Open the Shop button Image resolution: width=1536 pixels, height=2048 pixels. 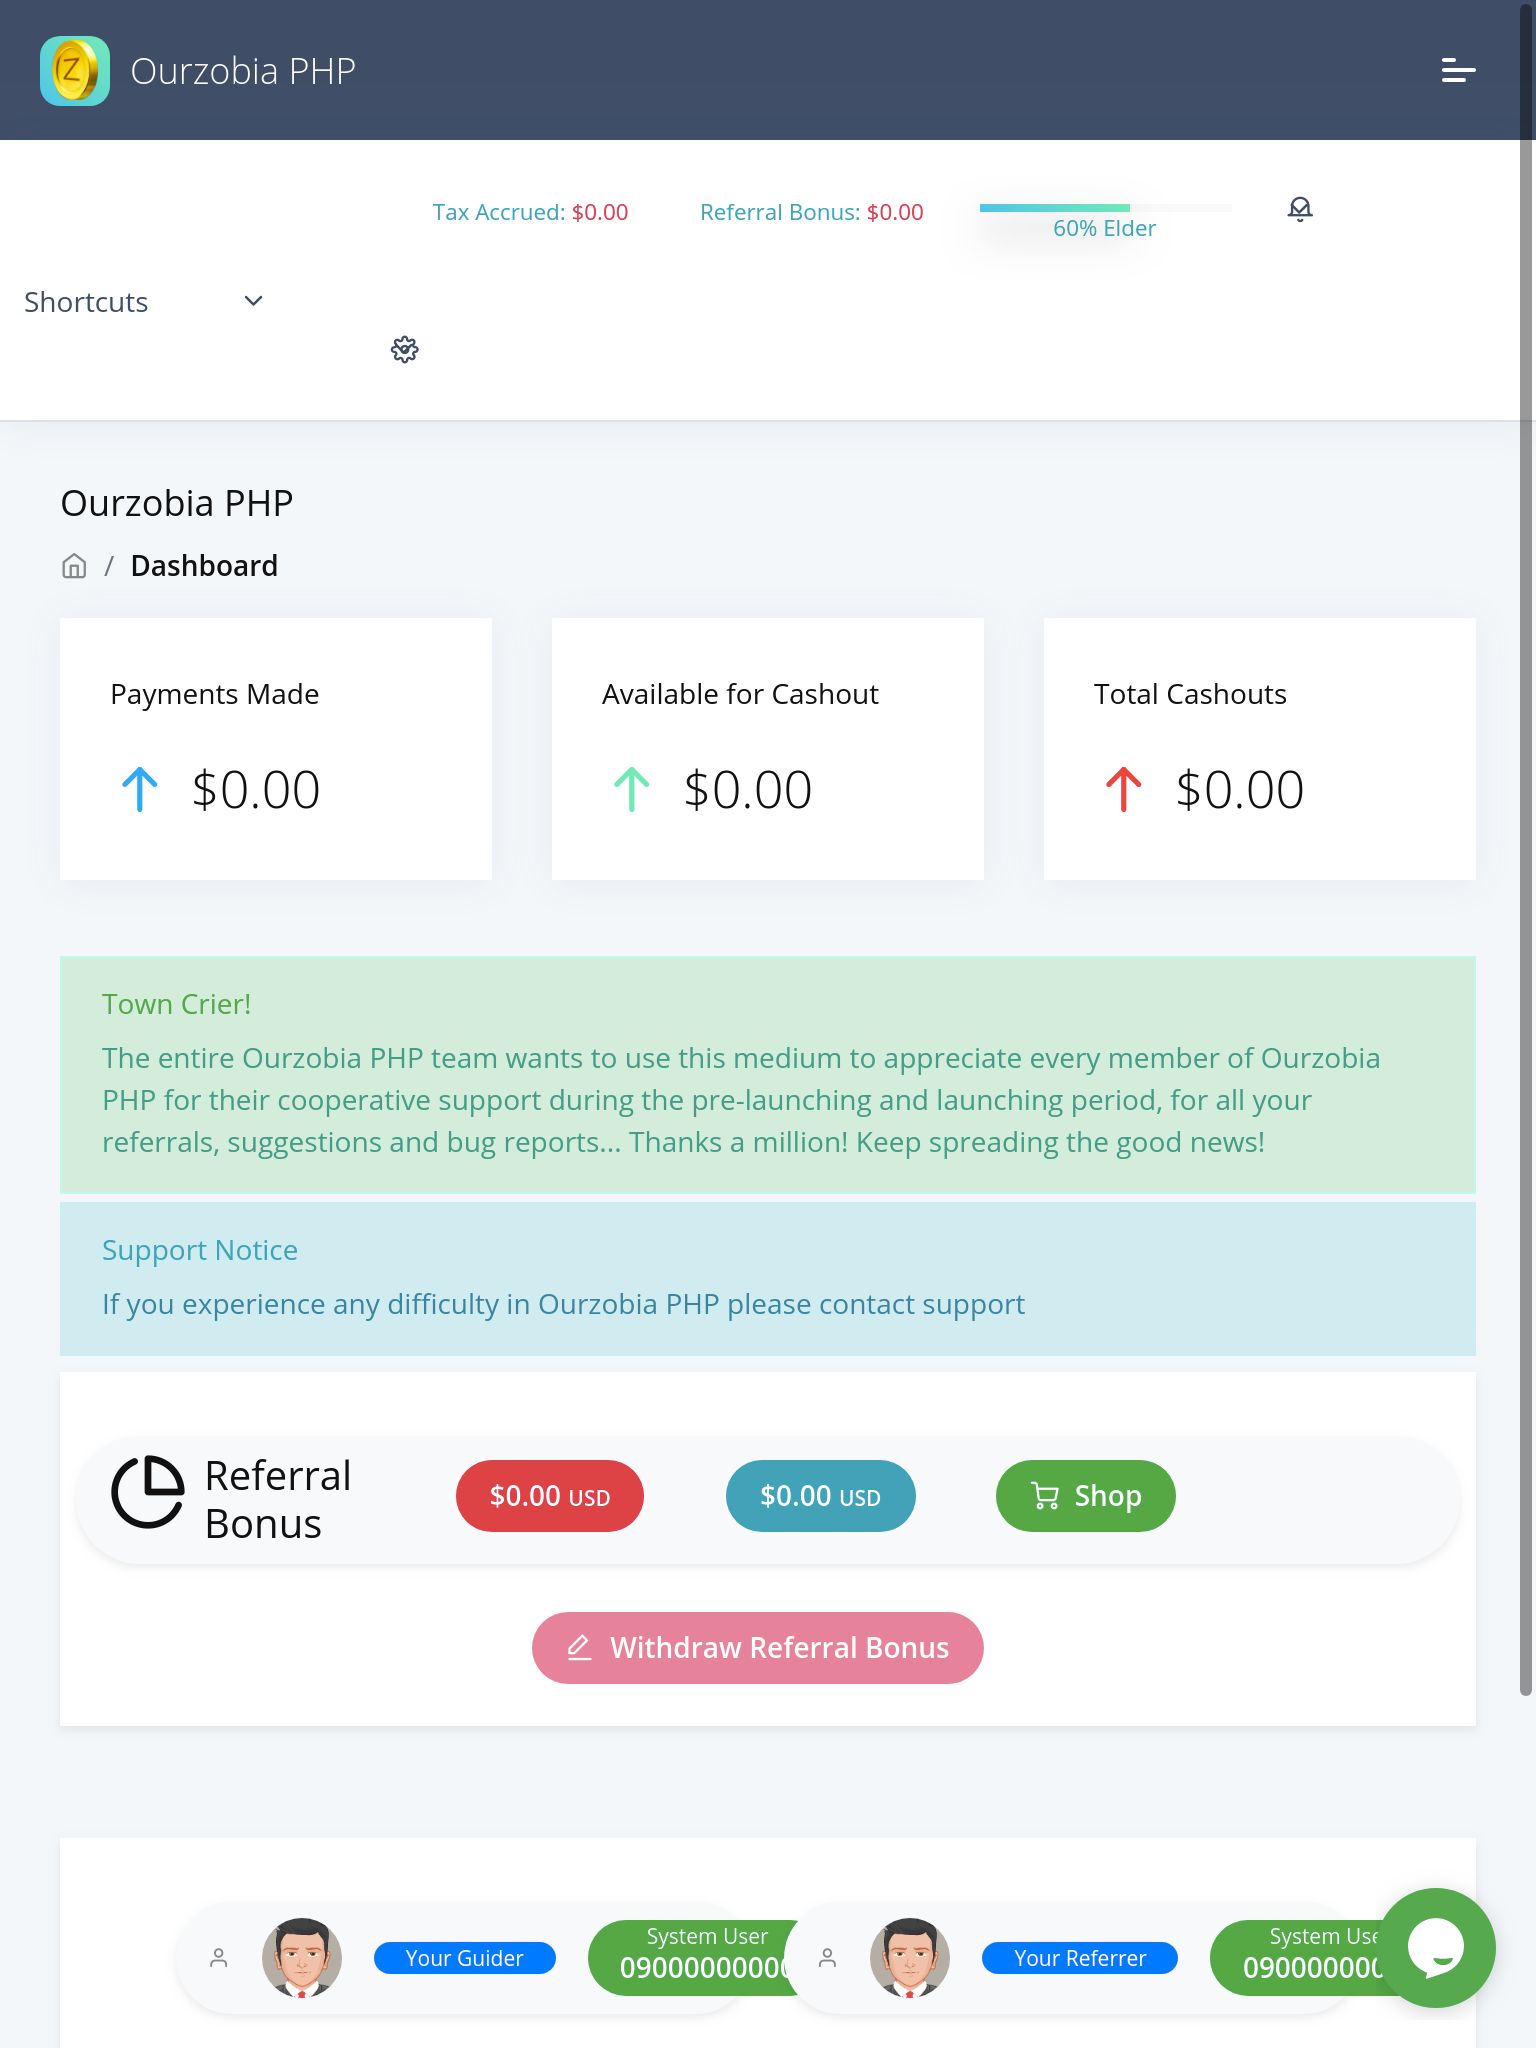click(1085, 1495)
